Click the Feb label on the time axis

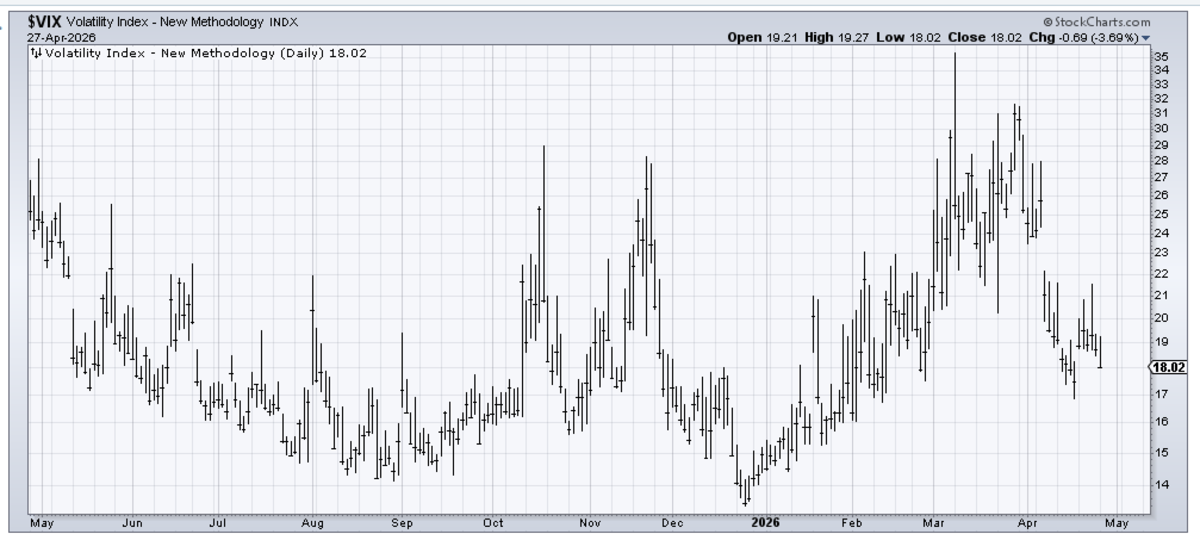(851, 522)
